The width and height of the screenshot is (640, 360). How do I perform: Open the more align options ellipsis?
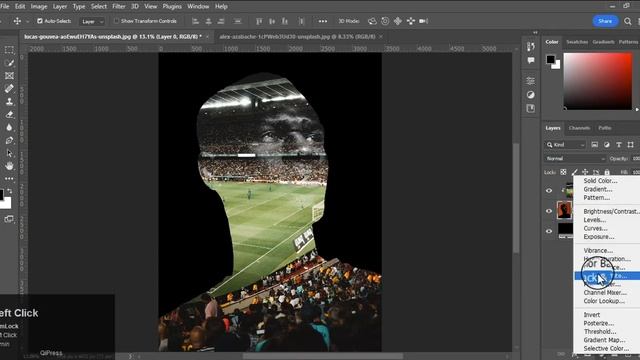pyautogui.click(x=322, y=21)
